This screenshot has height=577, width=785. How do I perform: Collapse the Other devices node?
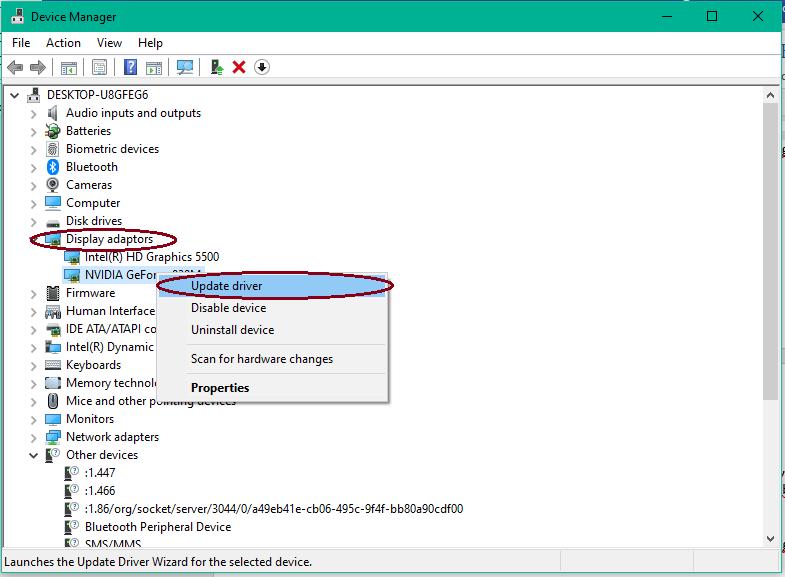pos(33,455)
